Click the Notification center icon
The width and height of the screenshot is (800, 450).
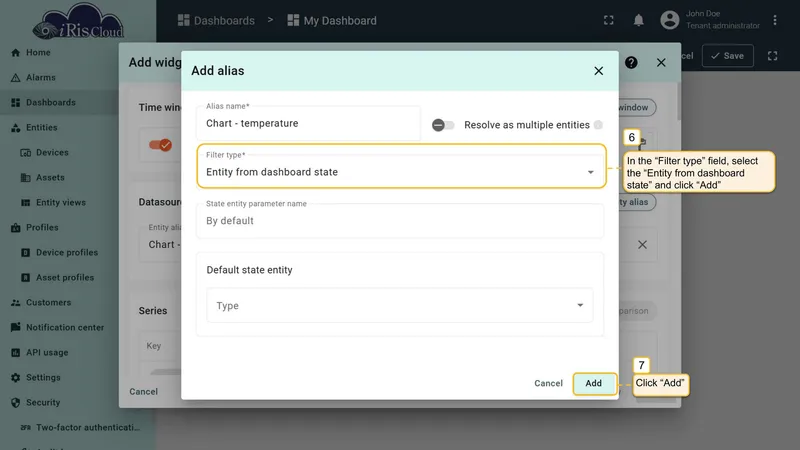pos(16,327)
